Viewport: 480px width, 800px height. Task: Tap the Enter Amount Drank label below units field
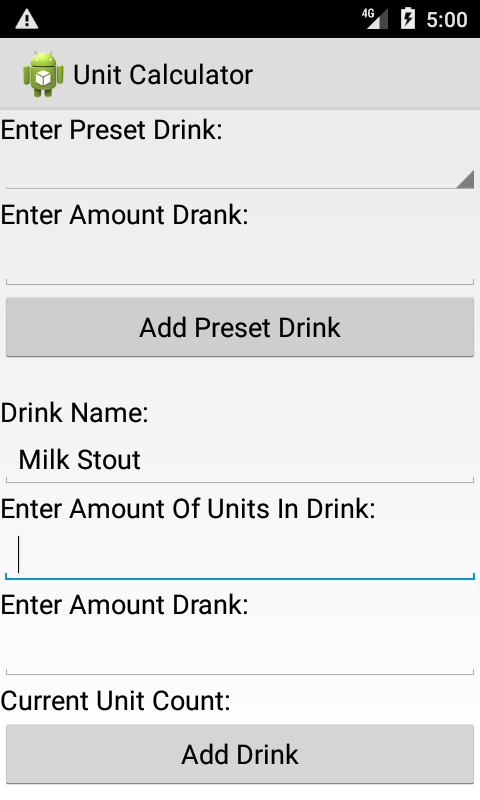point(124,605)
